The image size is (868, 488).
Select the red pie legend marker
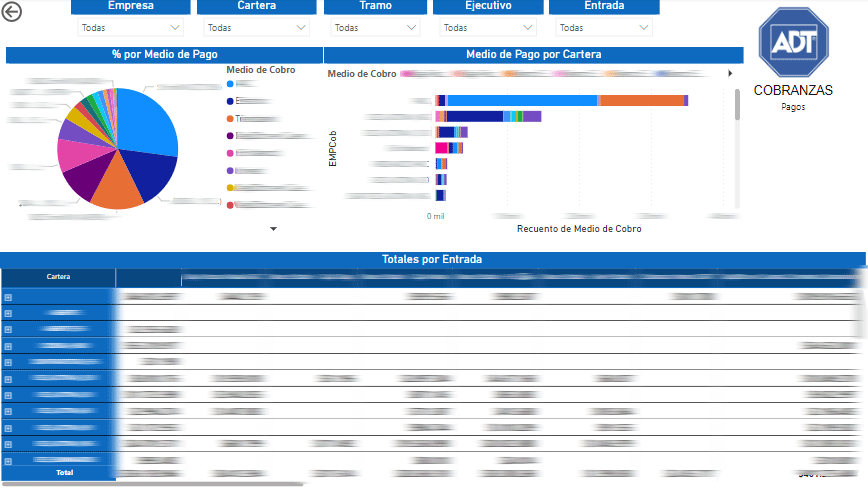(x=230, y=205)
